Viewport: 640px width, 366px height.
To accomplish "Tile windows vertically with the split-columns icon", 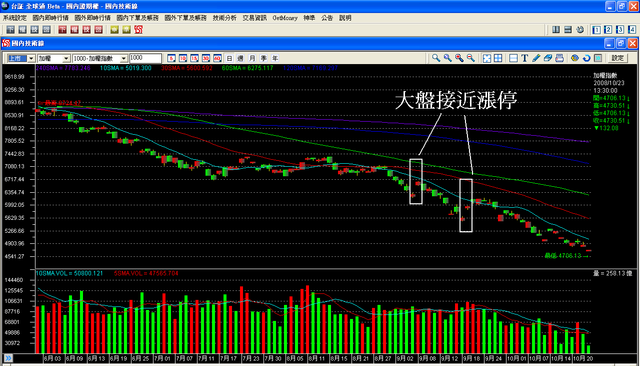I will [x=556, y=30].
